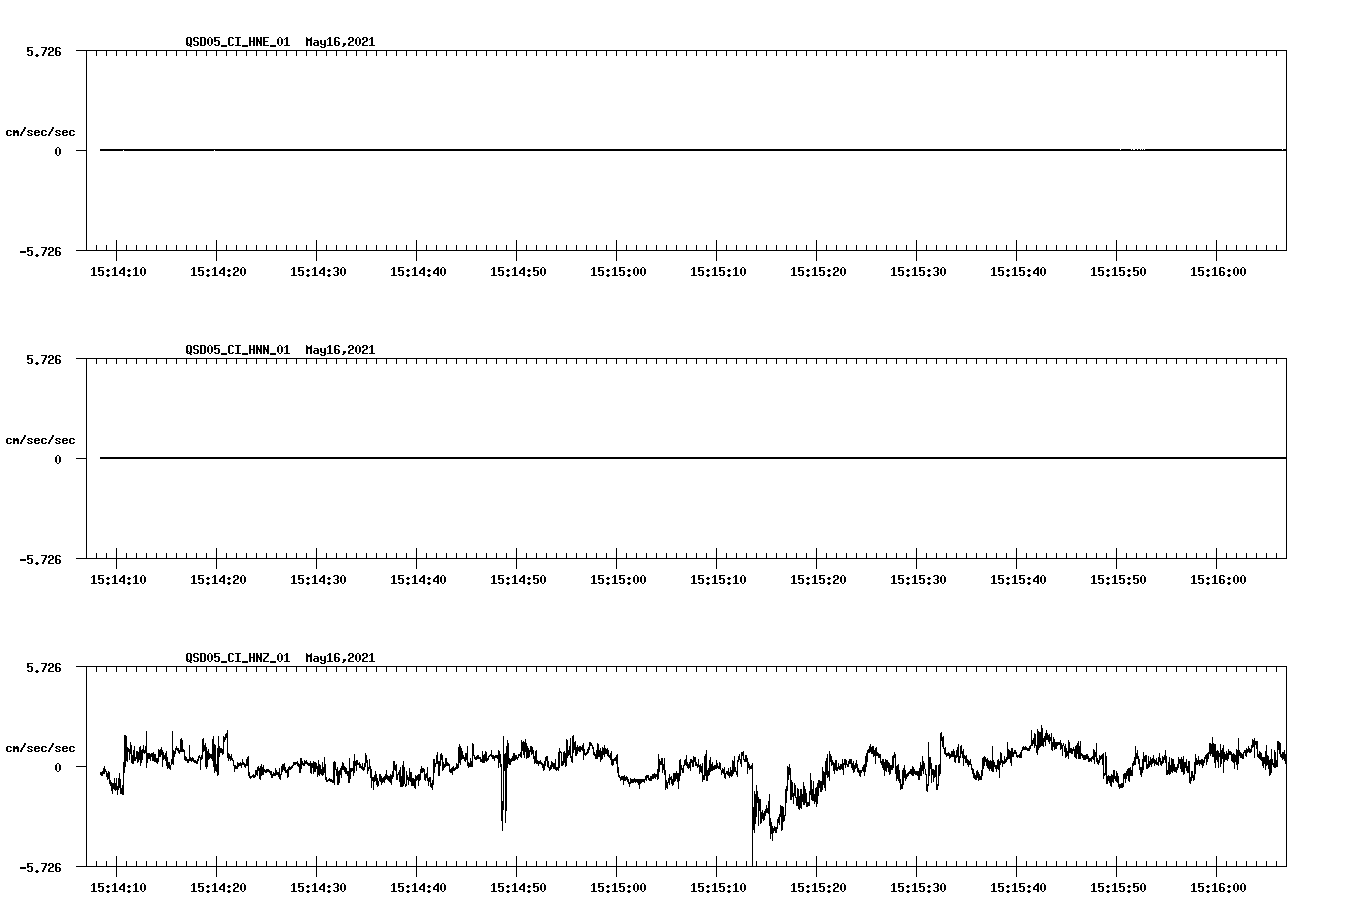Click the 15:15:00 time label on middle plot
Viewport: 1358px width, 924px height.
tap(618, 577)
